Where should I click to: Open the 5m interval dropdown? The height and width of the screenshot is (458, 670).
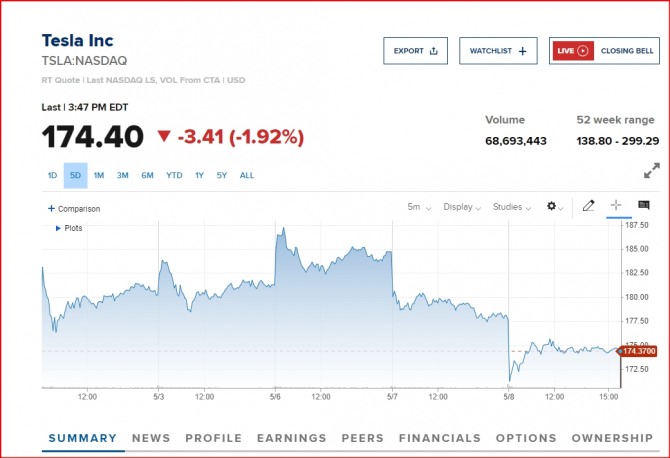tap(419, 207)
